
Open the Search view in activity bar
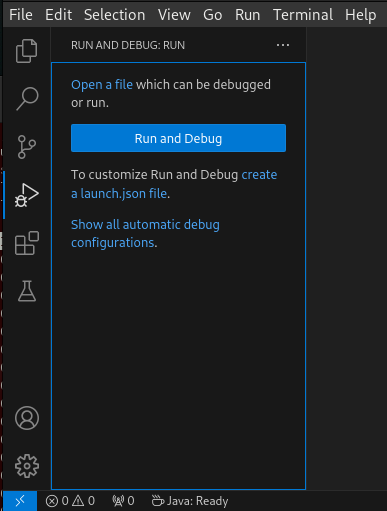click(x=27, y=99)
